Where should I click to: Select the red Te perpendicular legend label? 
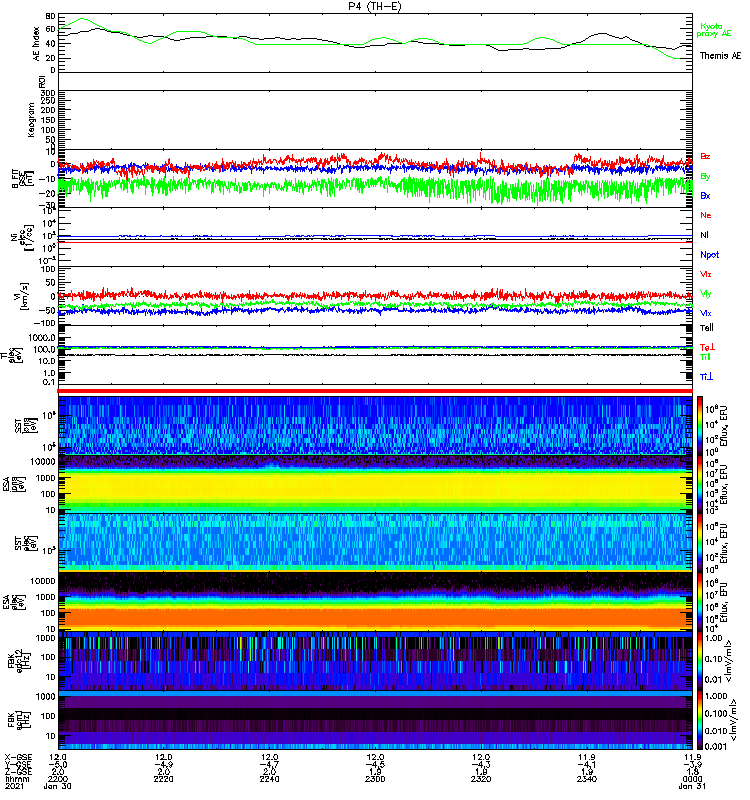707,347
